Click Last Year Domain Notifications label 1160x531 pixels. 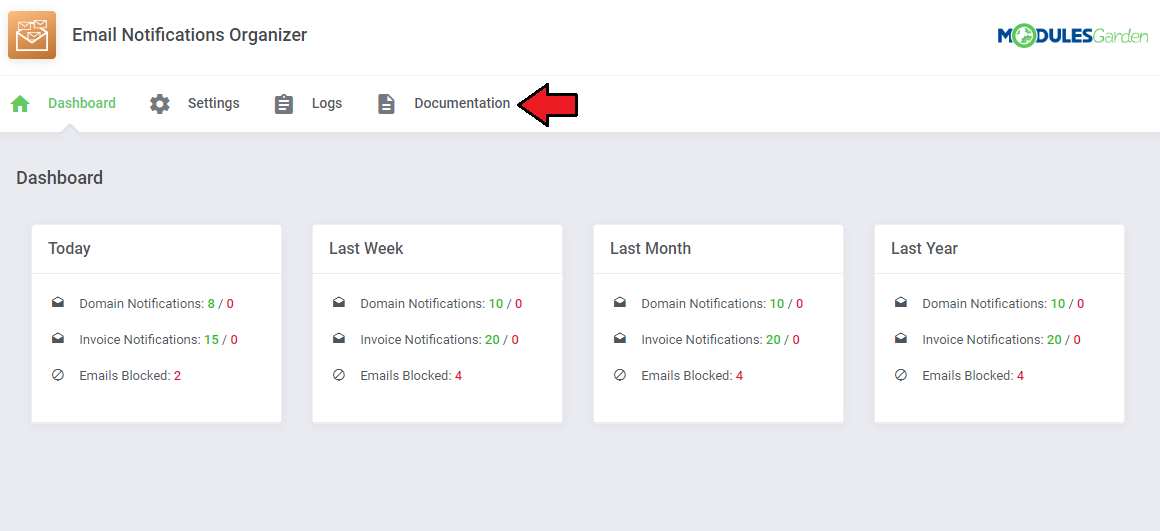click(x=985, y=303)
